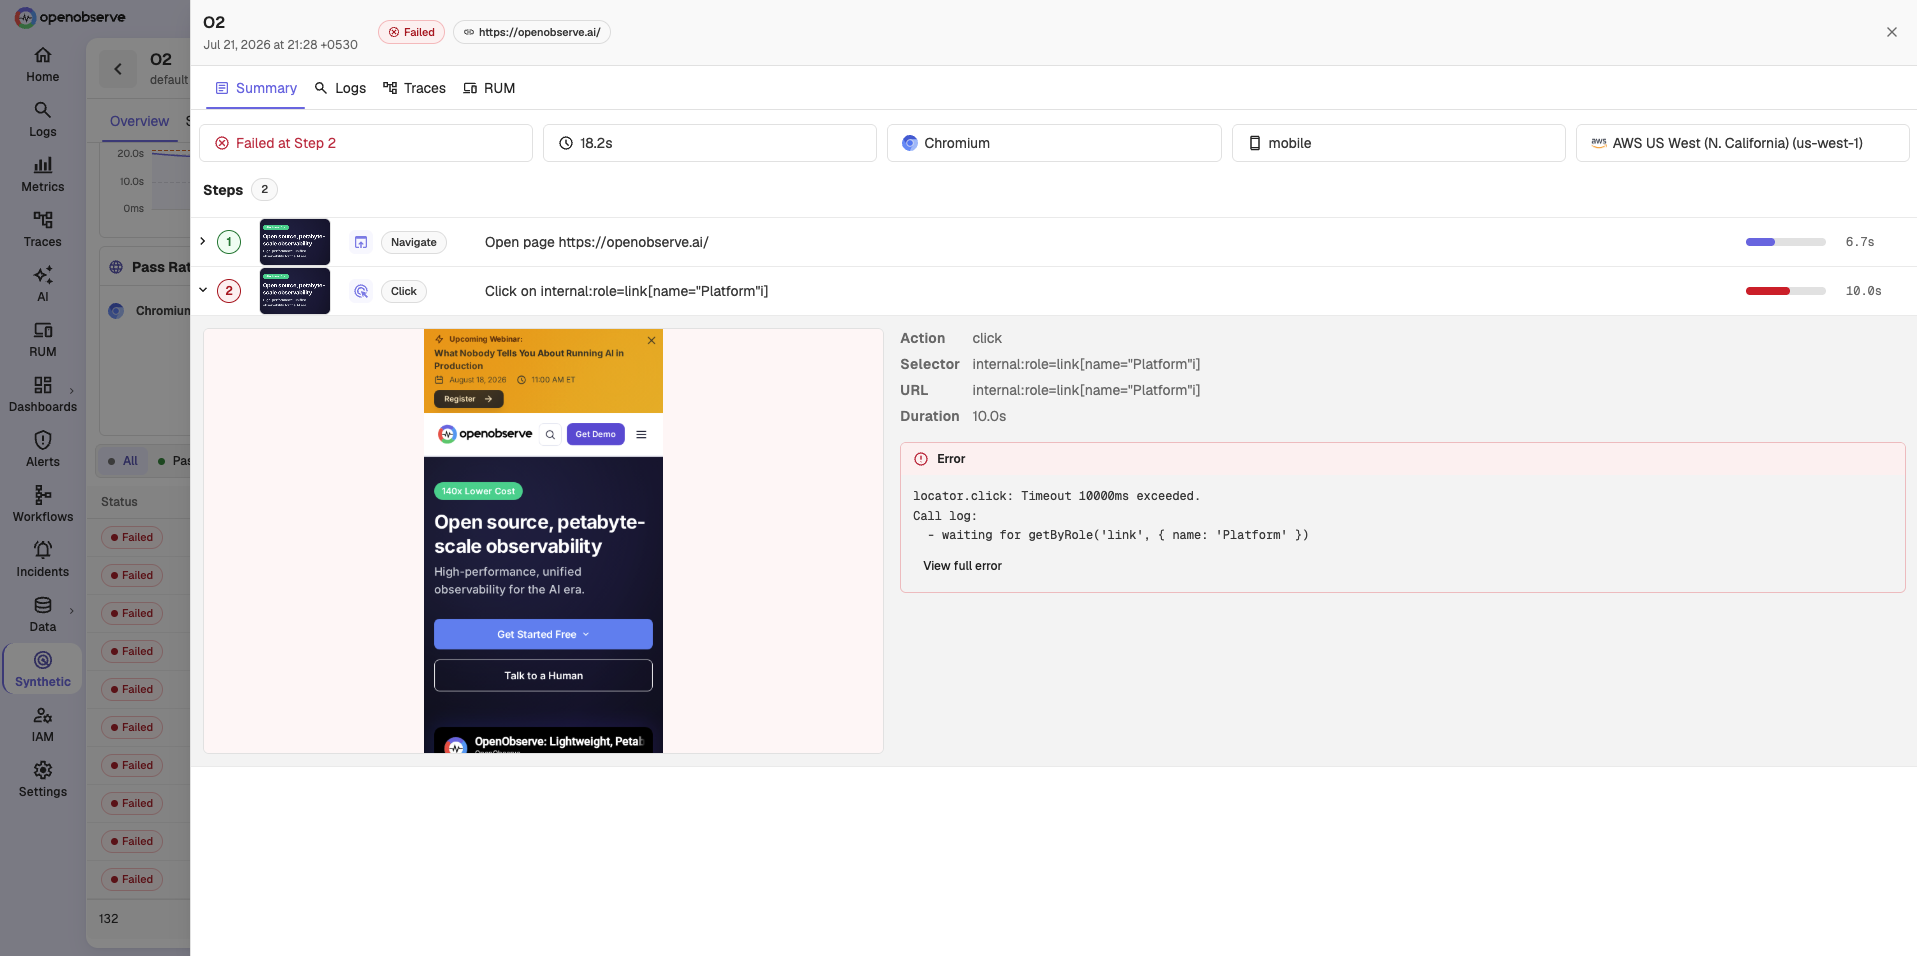Open Workflows in the sidebar

pyautogui.click(x=42, y=505)
